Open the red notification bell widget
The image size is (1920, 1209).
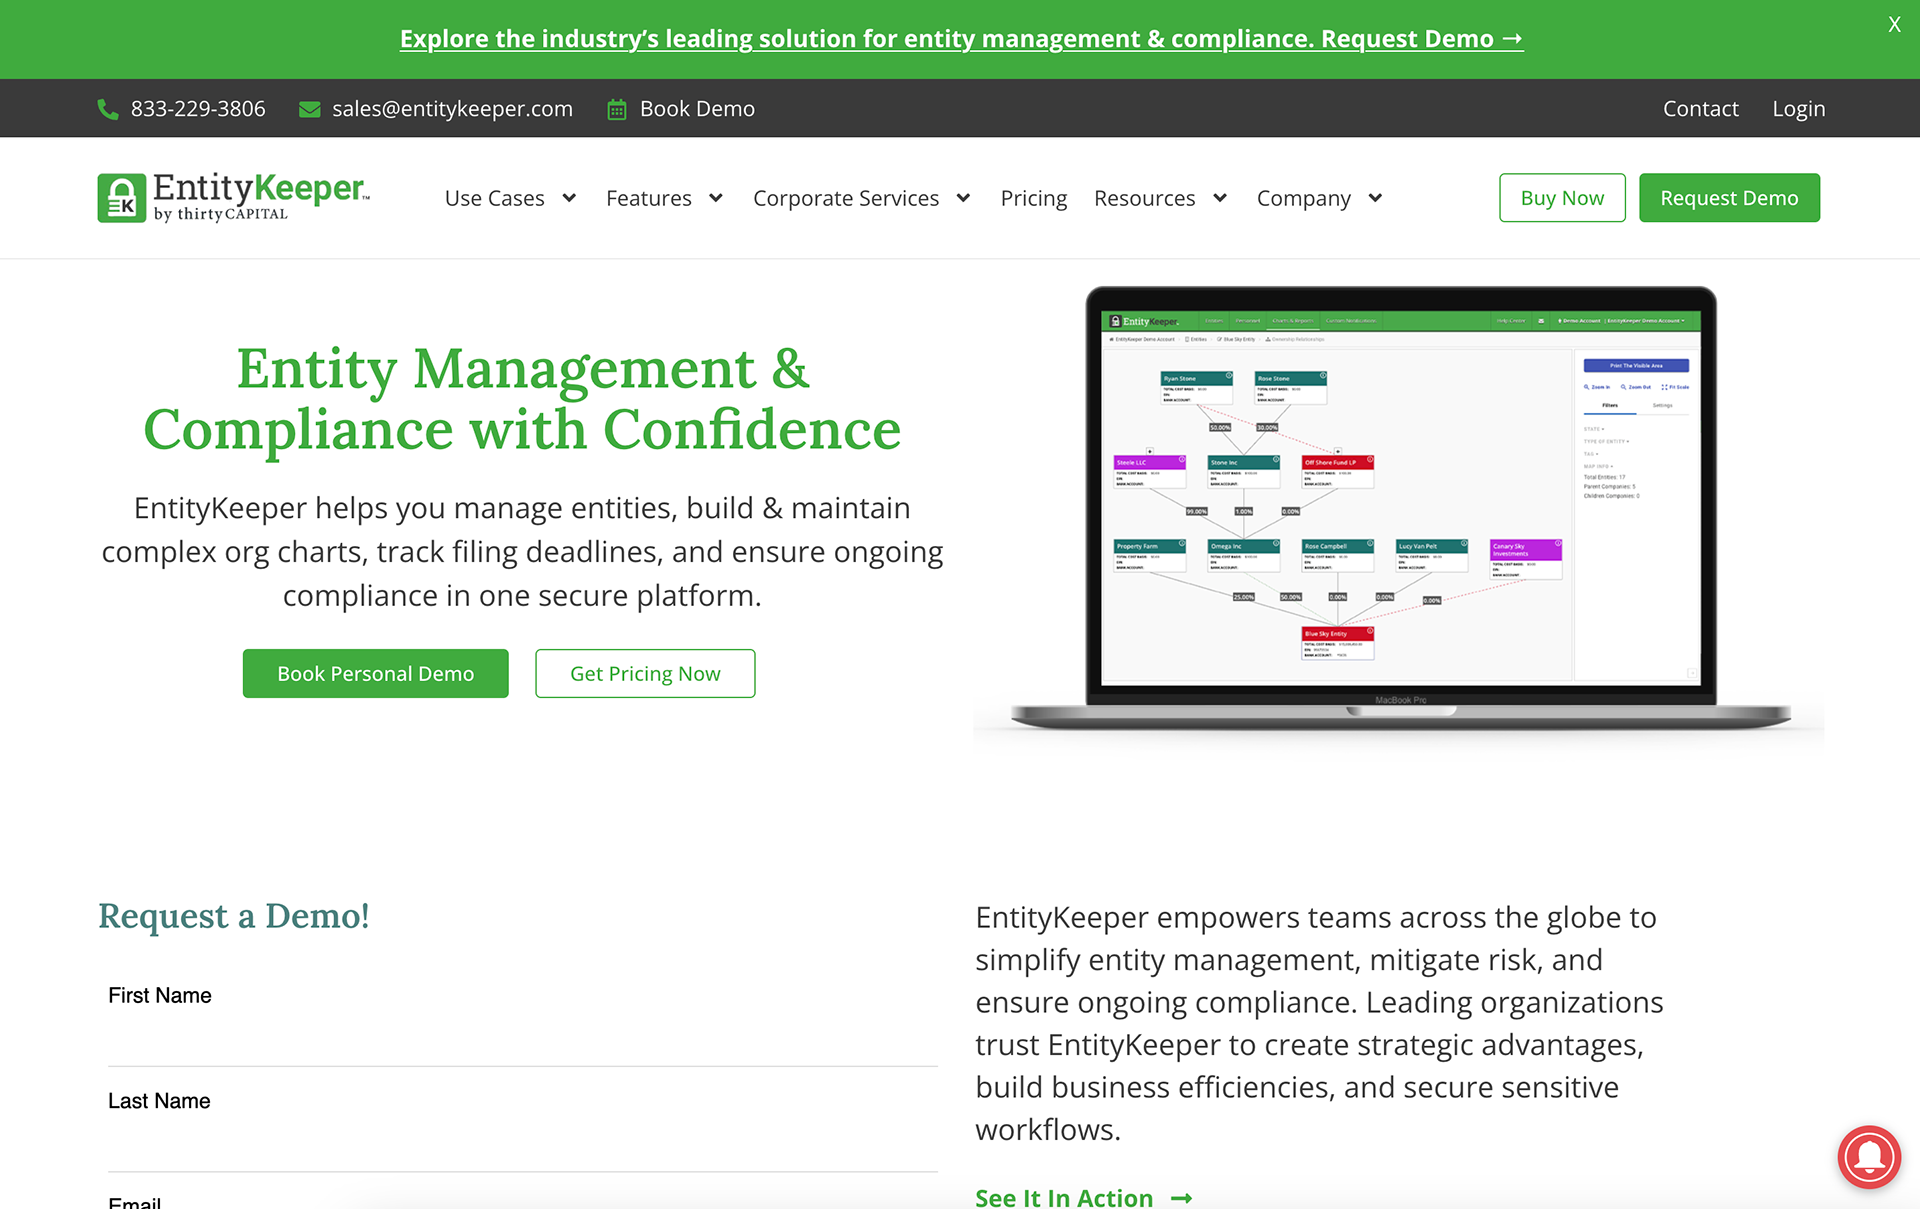click(1868, 1157)
